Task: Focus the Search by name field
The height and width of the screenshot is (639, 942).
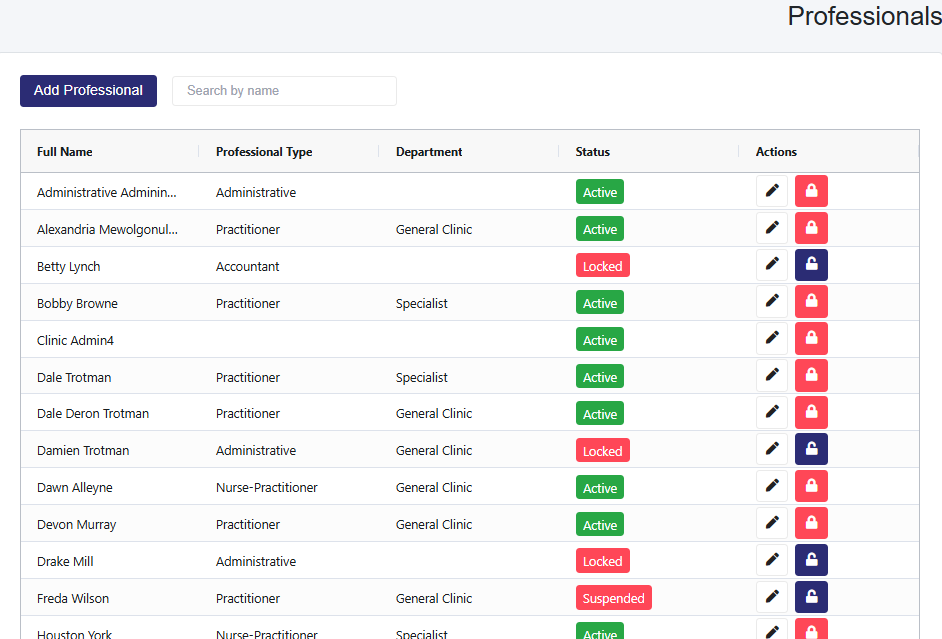Action: pos(284,91)
